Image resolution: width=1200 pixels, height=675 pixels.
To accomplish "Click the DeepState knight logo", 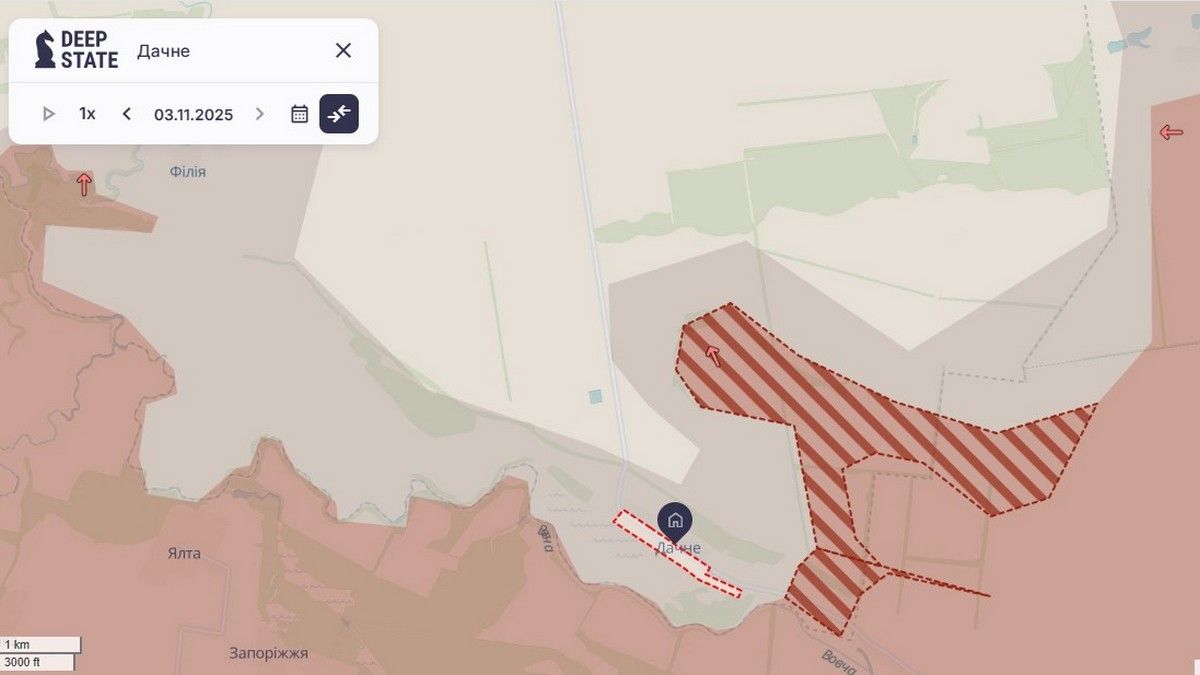I will click(x=45, y=50).
